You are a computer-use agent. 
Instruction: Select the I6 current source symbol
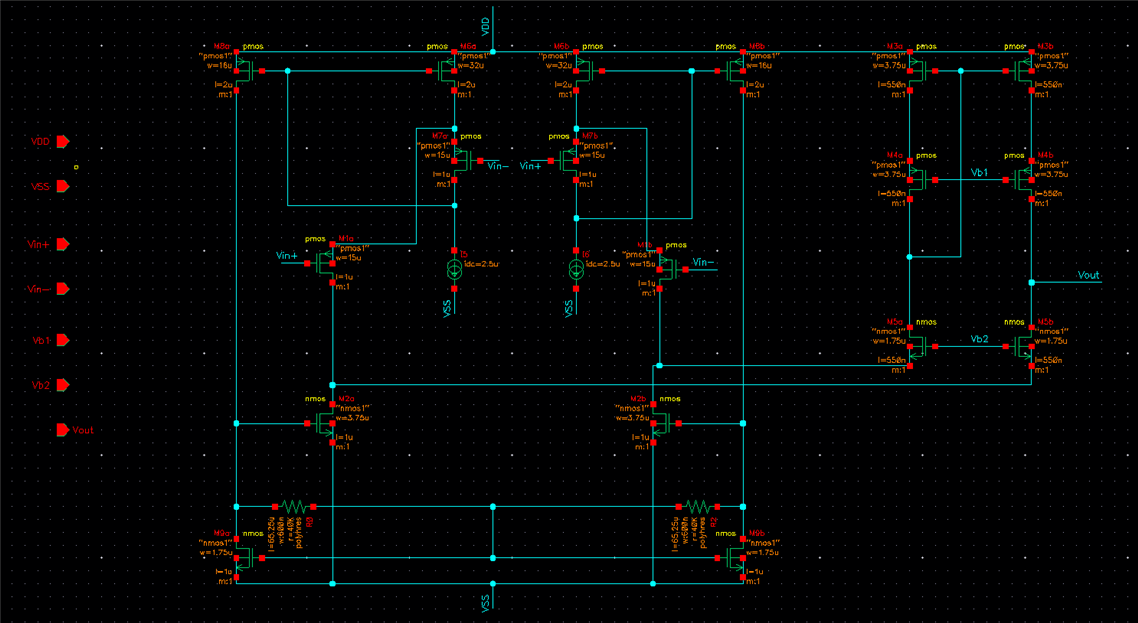click(x=576, y=270)
